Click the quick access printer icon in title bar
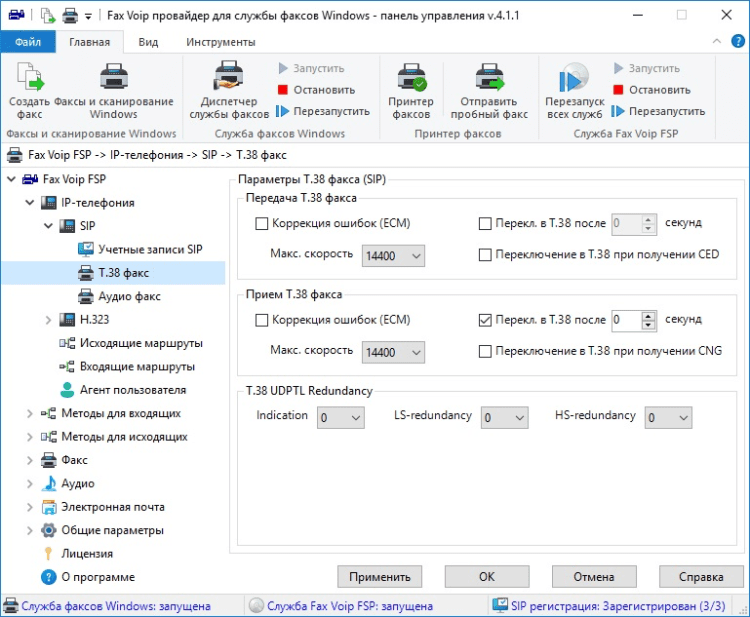 70,16
